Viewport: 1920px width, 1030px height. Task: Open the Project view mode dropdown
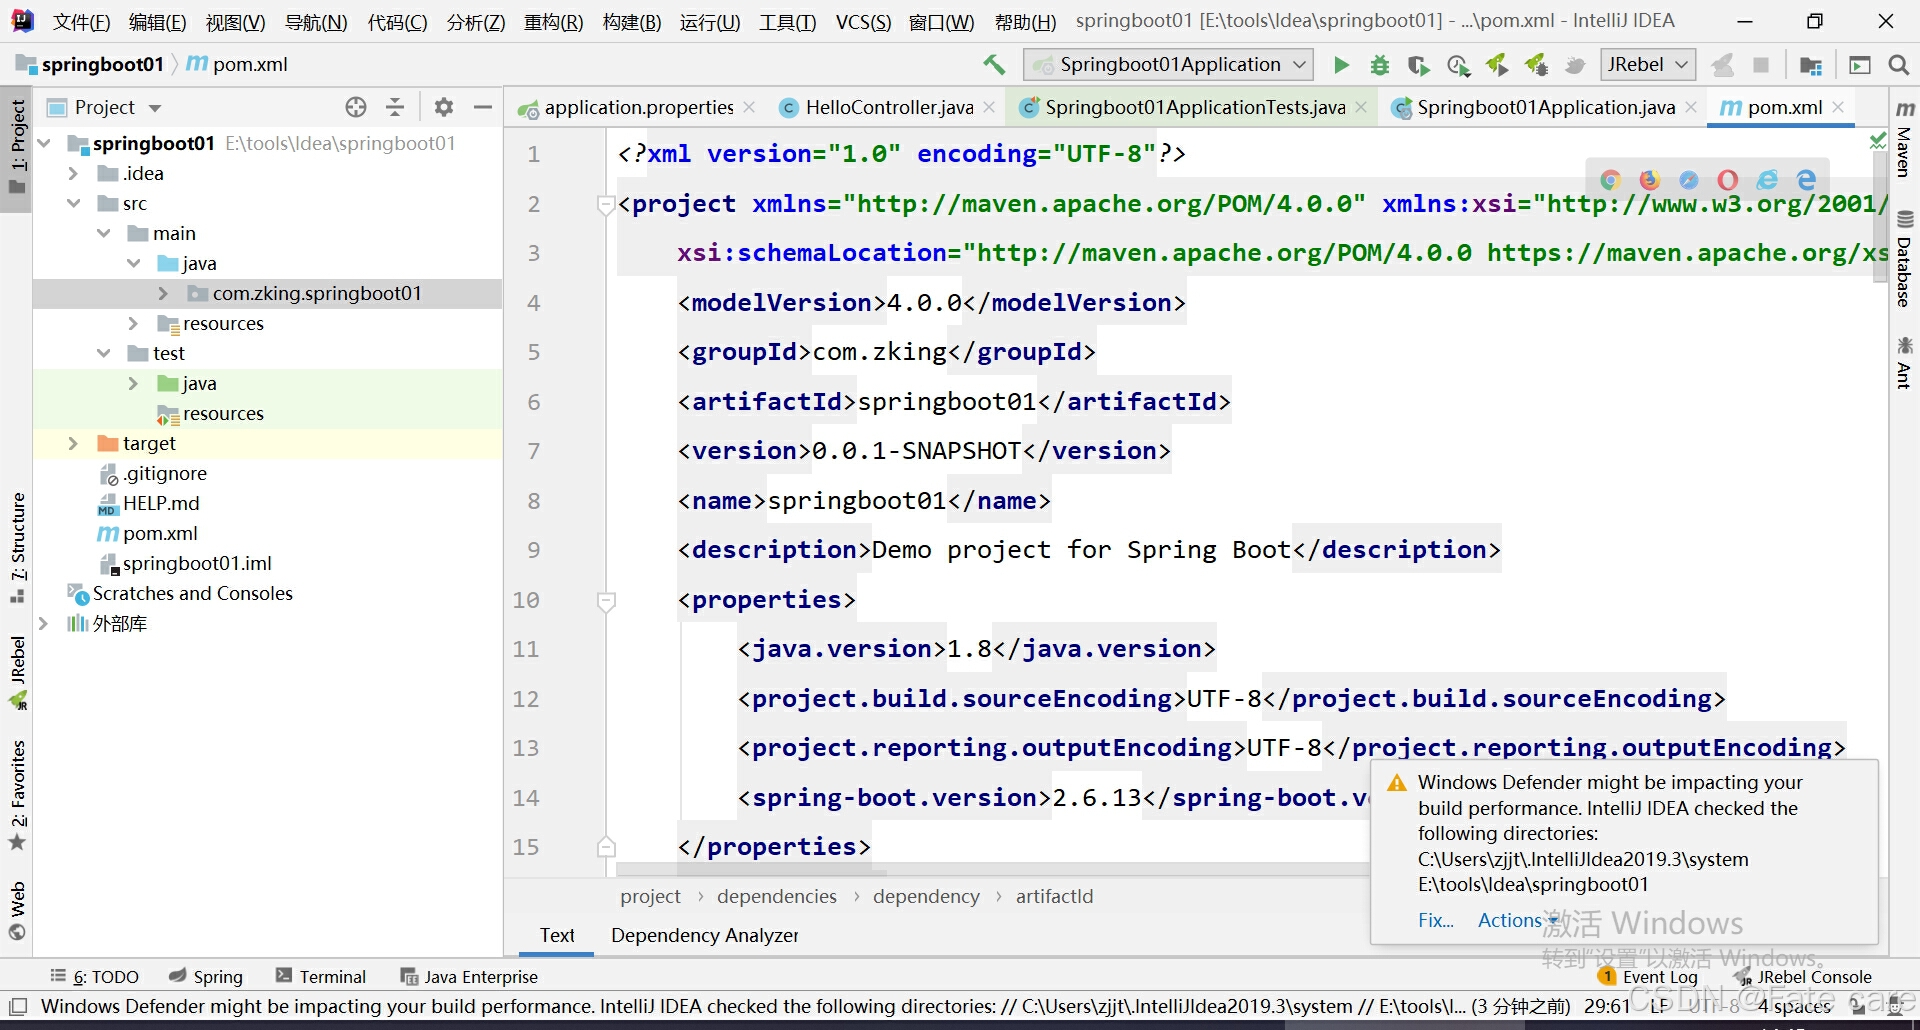tap(155, 108)
